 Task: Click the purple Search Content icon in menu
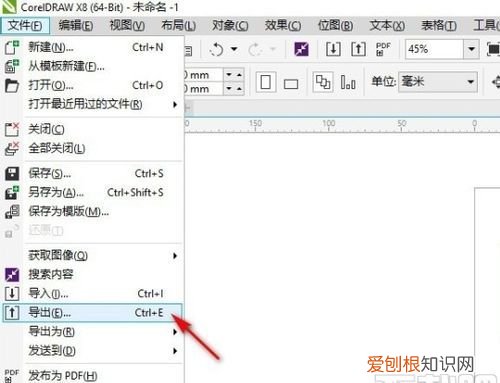(x=12, y=274)
